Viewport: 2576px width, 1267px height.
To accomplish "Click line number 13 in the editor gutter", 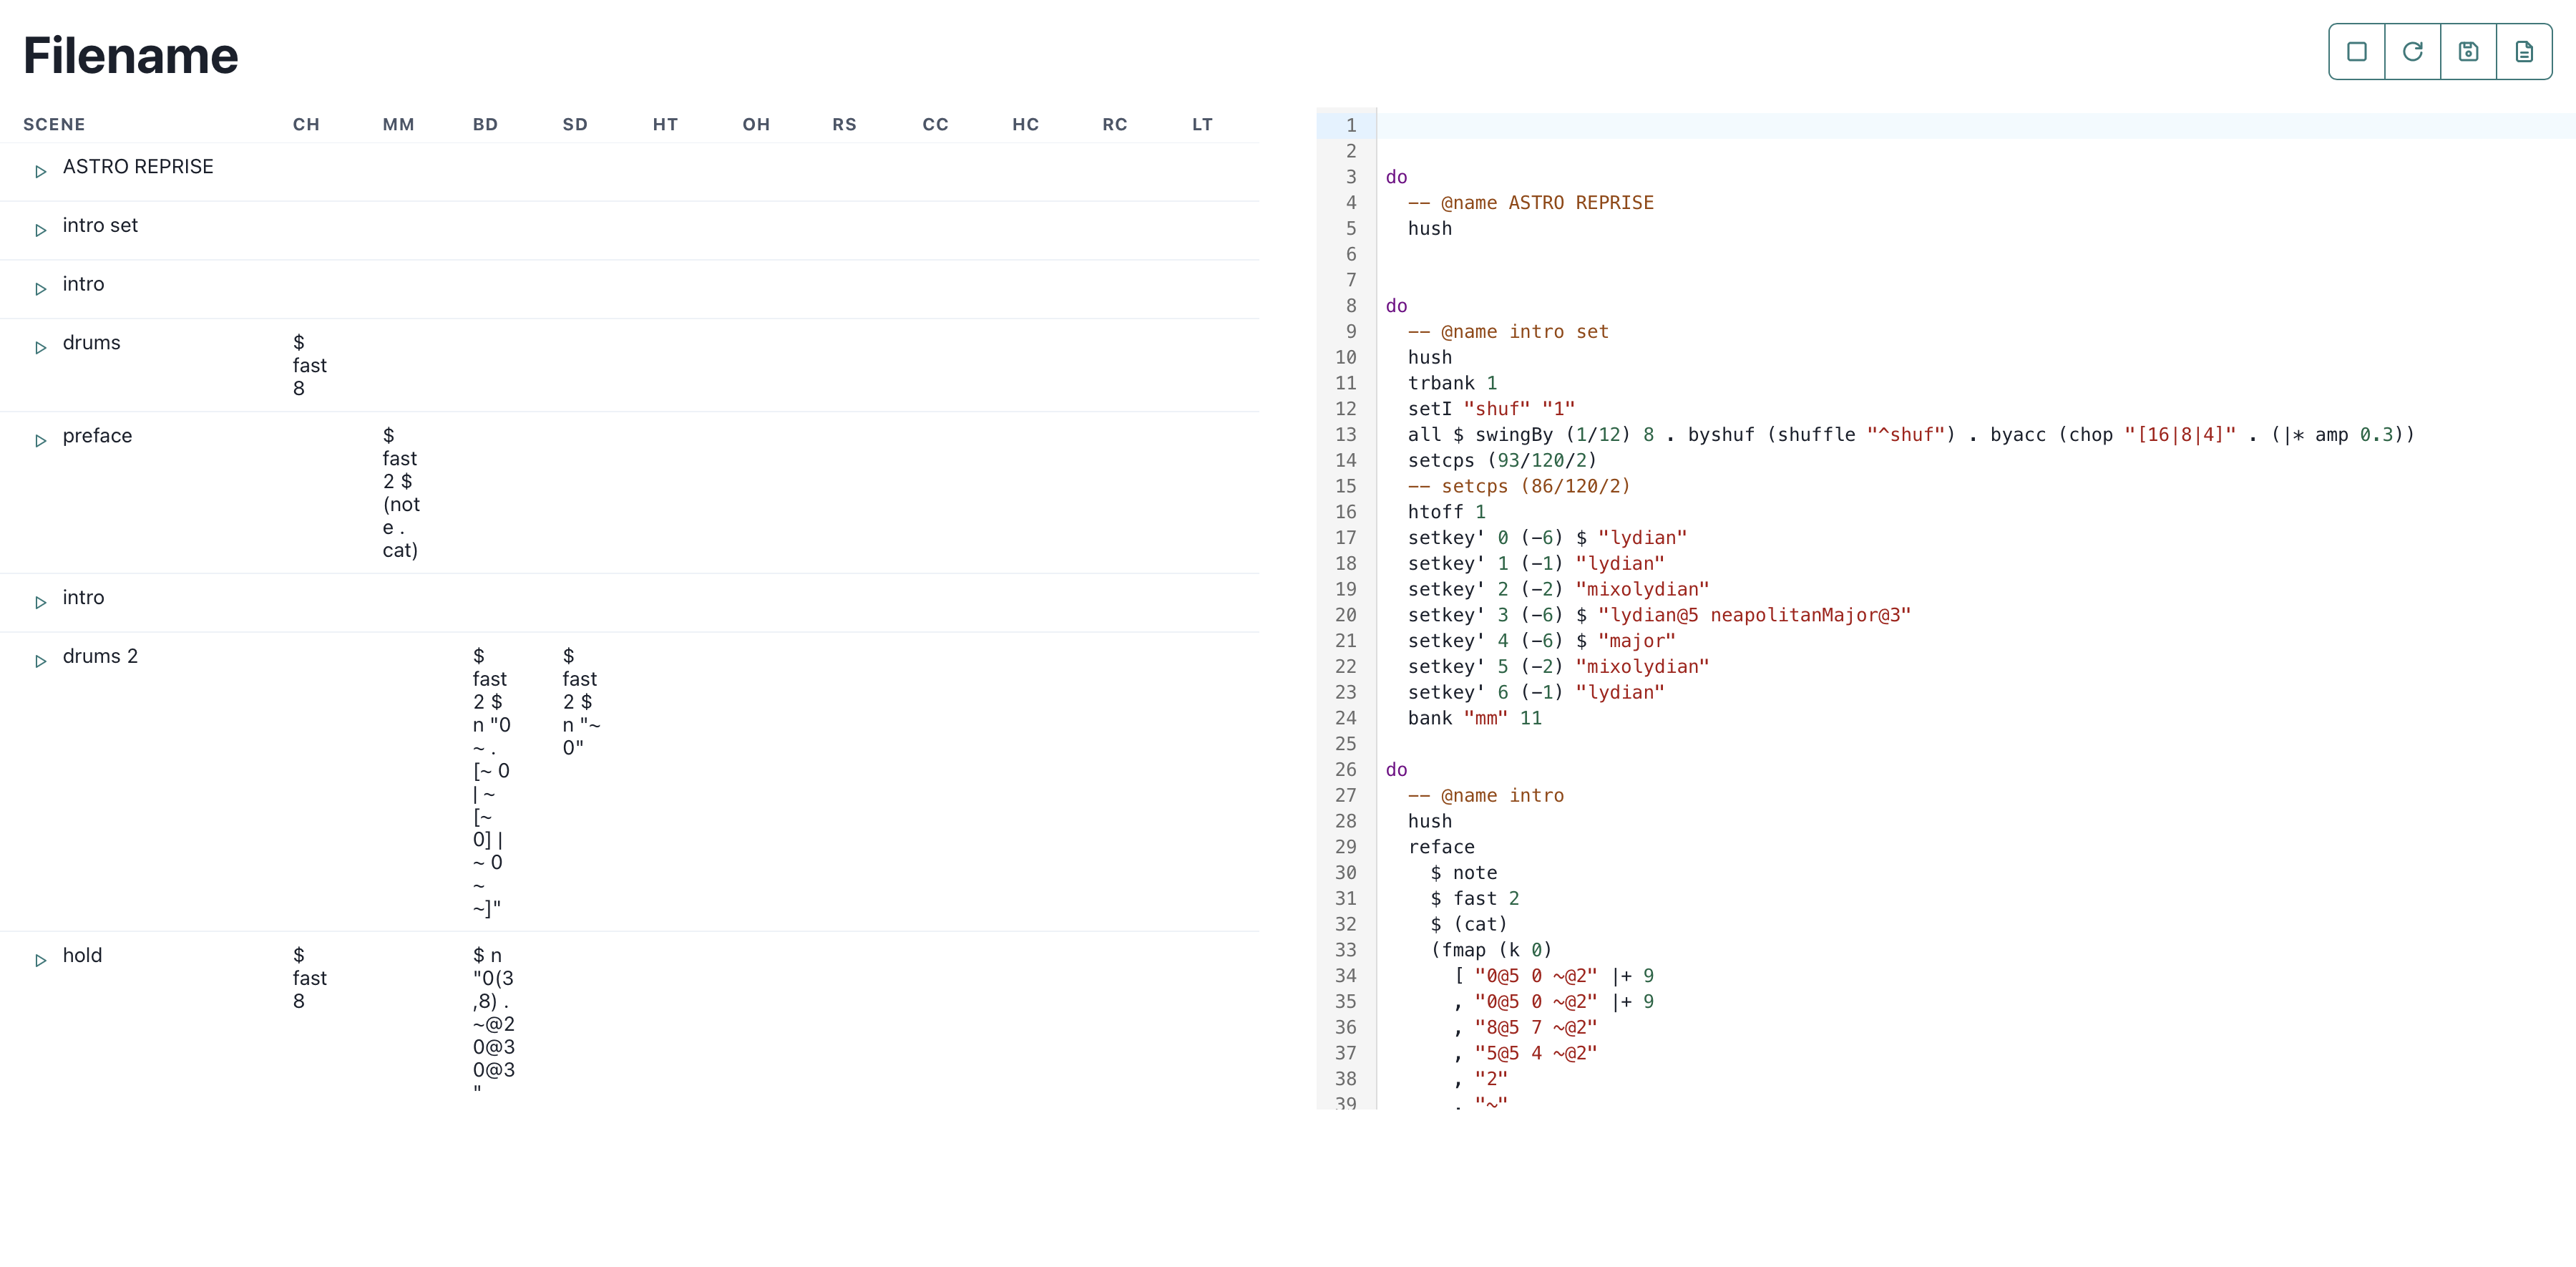I will (1345, 435).
